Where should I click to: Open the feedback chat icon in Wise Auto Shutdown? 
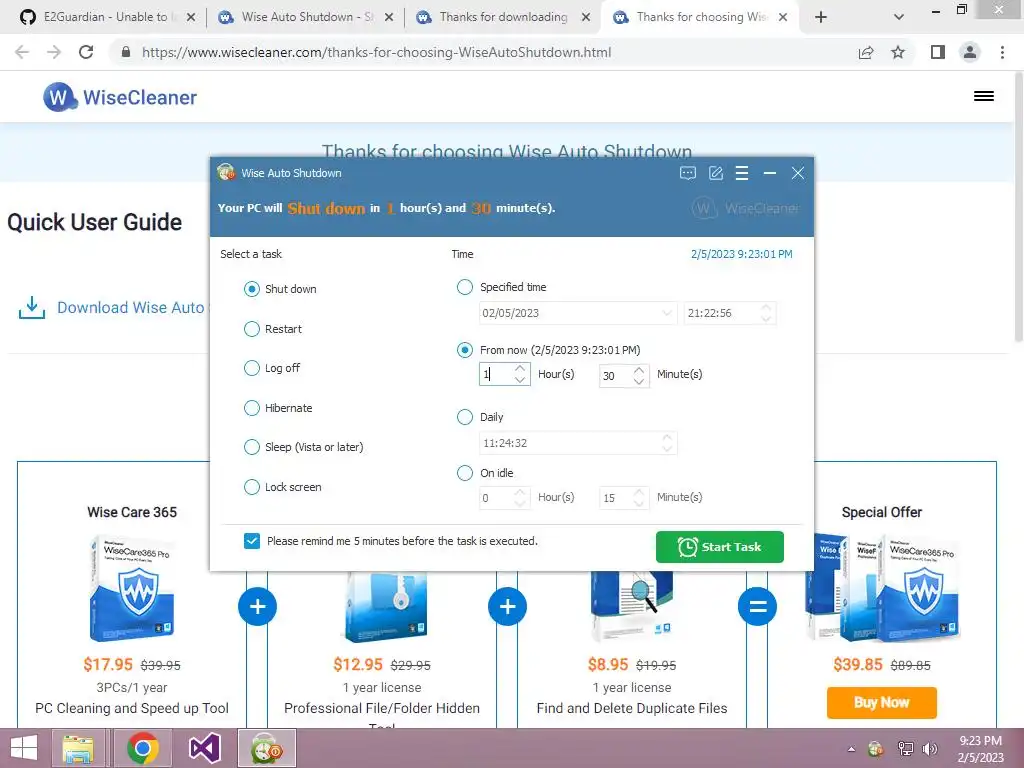click(688, 173)
